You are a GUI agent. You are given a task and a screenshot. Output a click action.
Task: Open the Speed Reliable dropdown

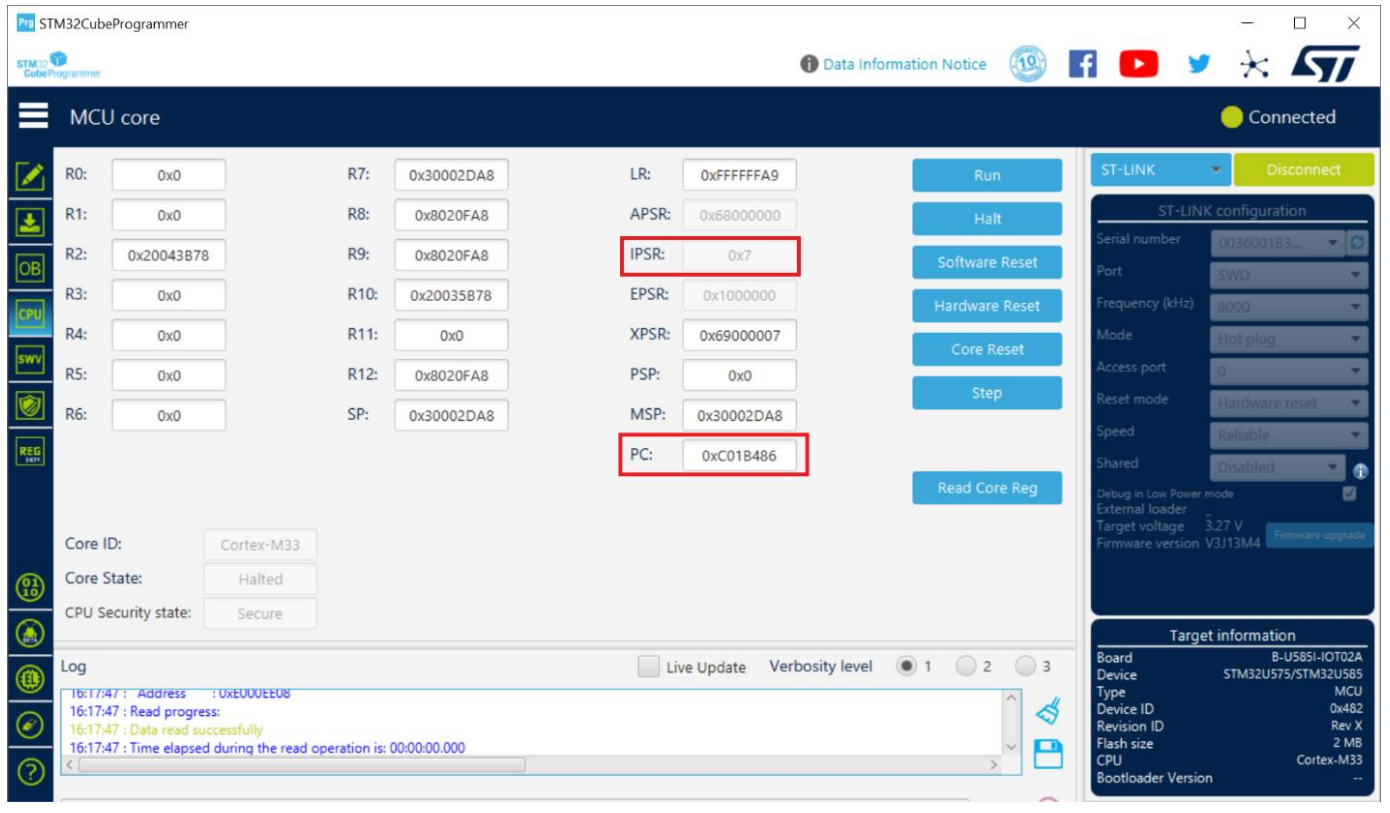point(1289,435)
